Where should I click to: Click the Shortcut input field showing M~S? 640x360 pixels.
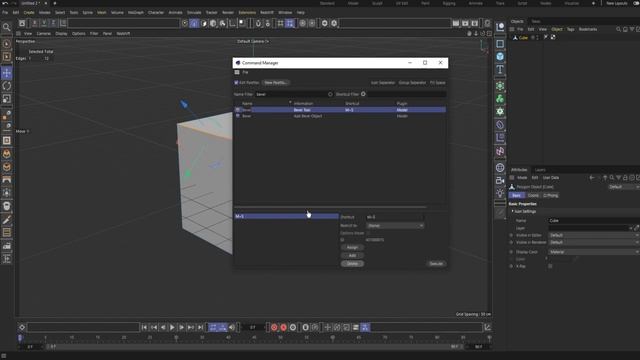pos(394,217)
